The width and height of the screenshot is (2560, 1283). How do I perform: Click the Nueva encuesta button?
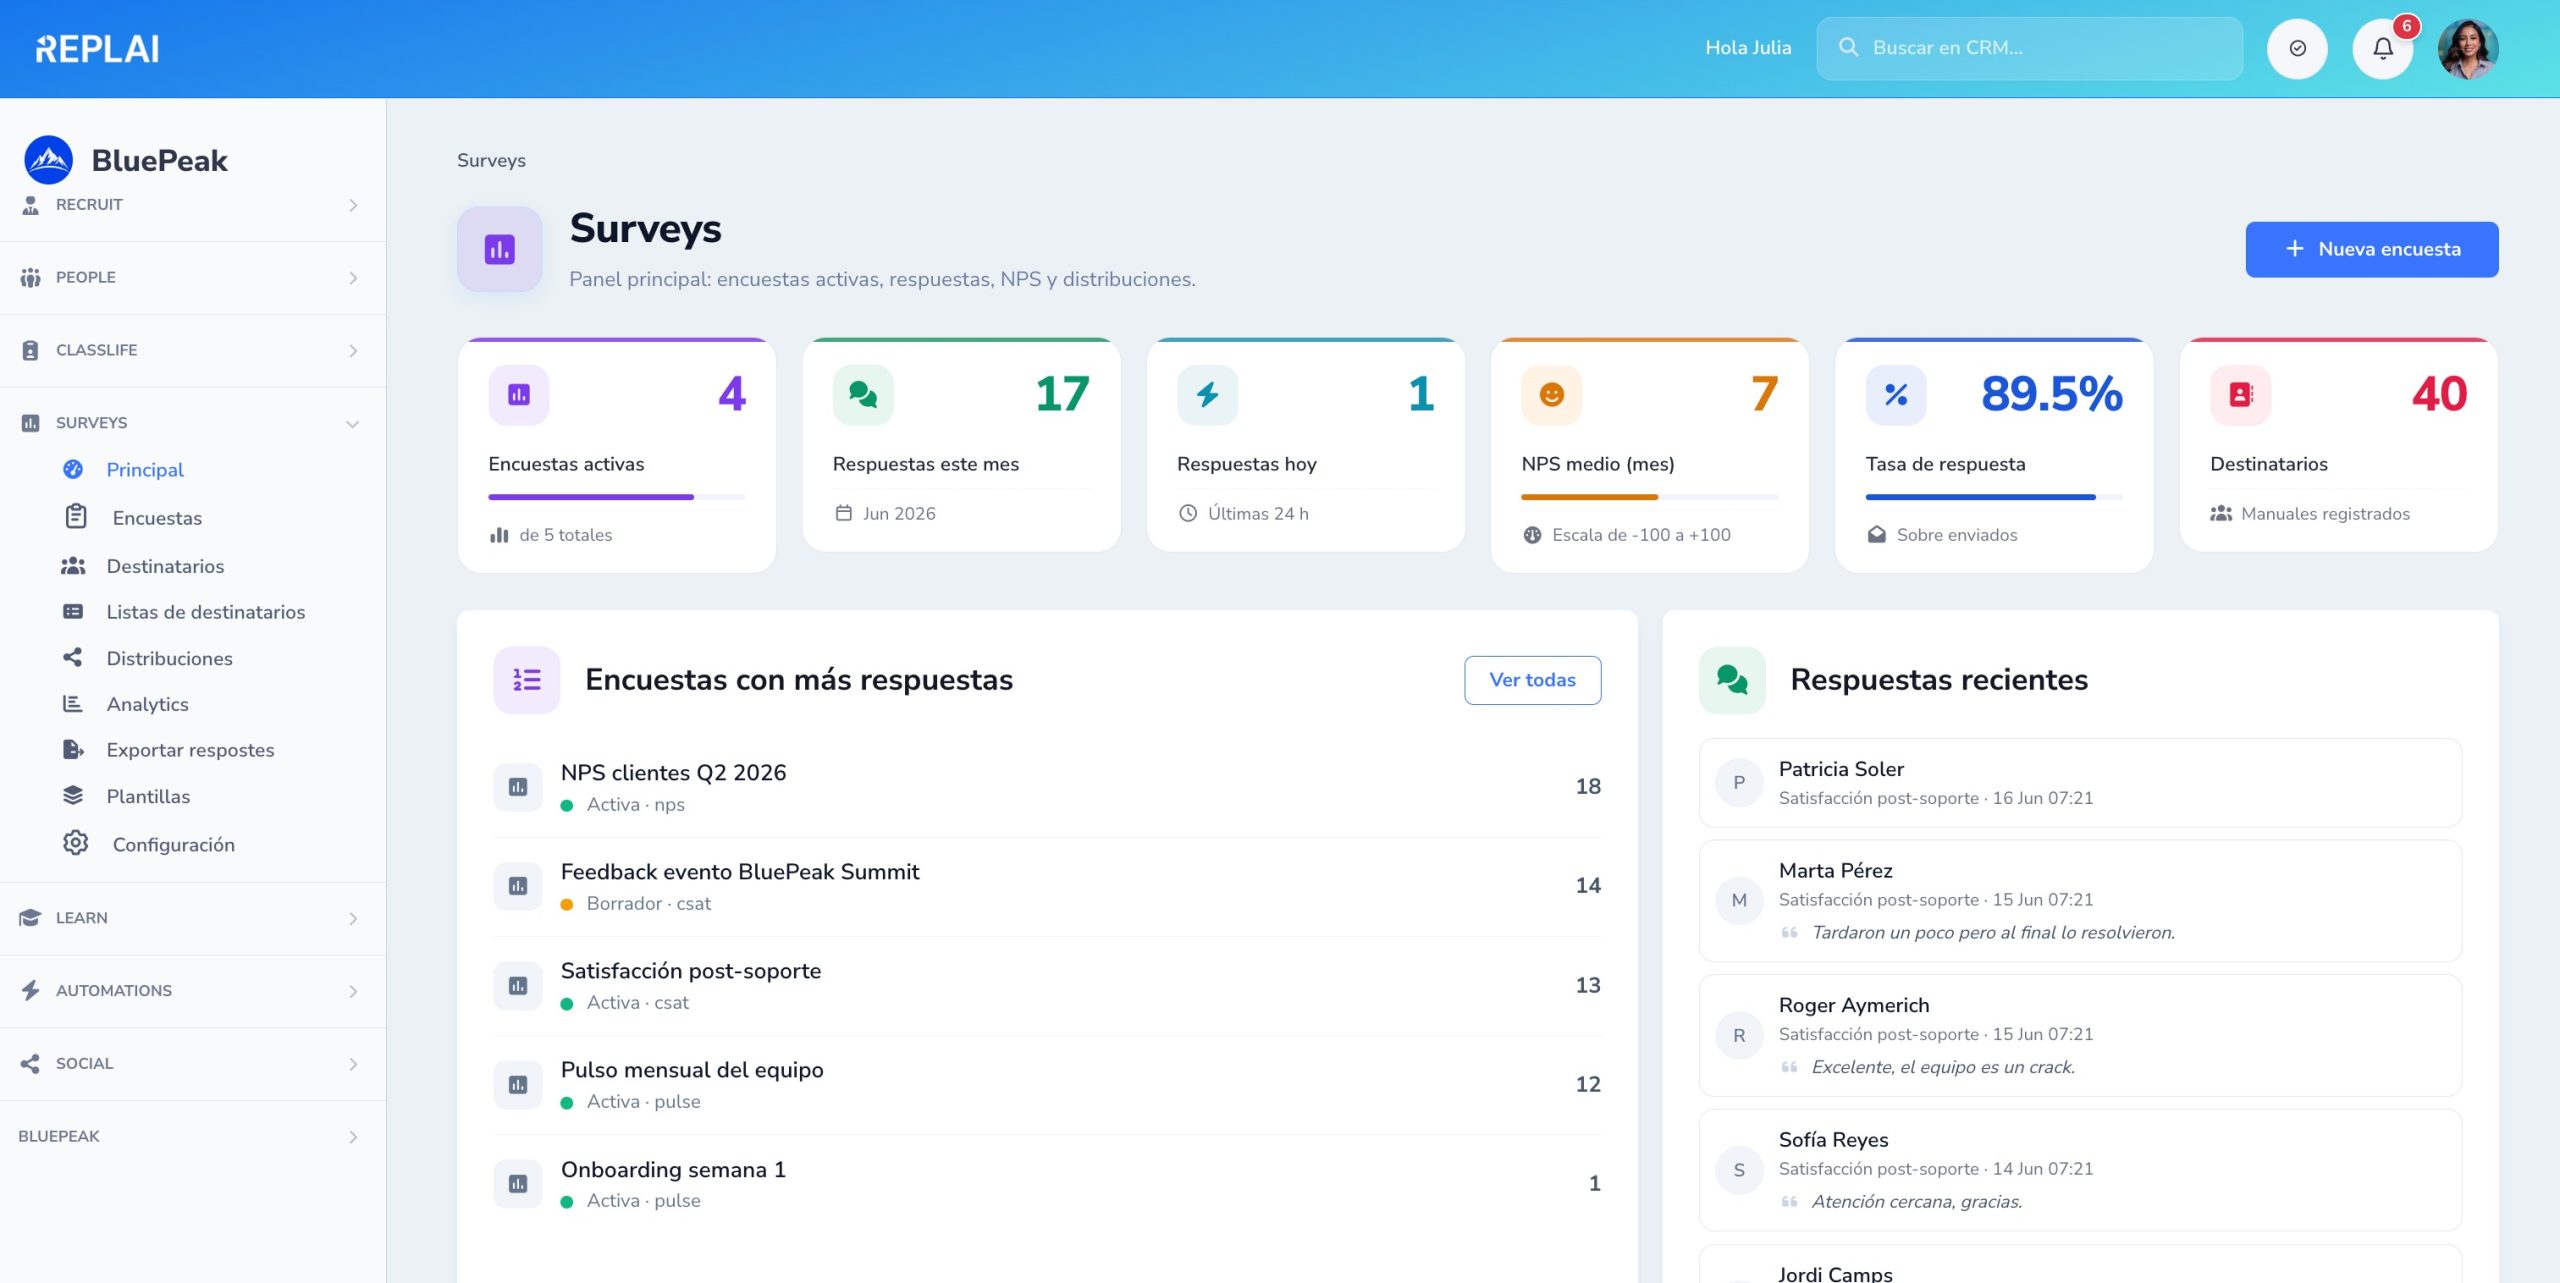2371,249
